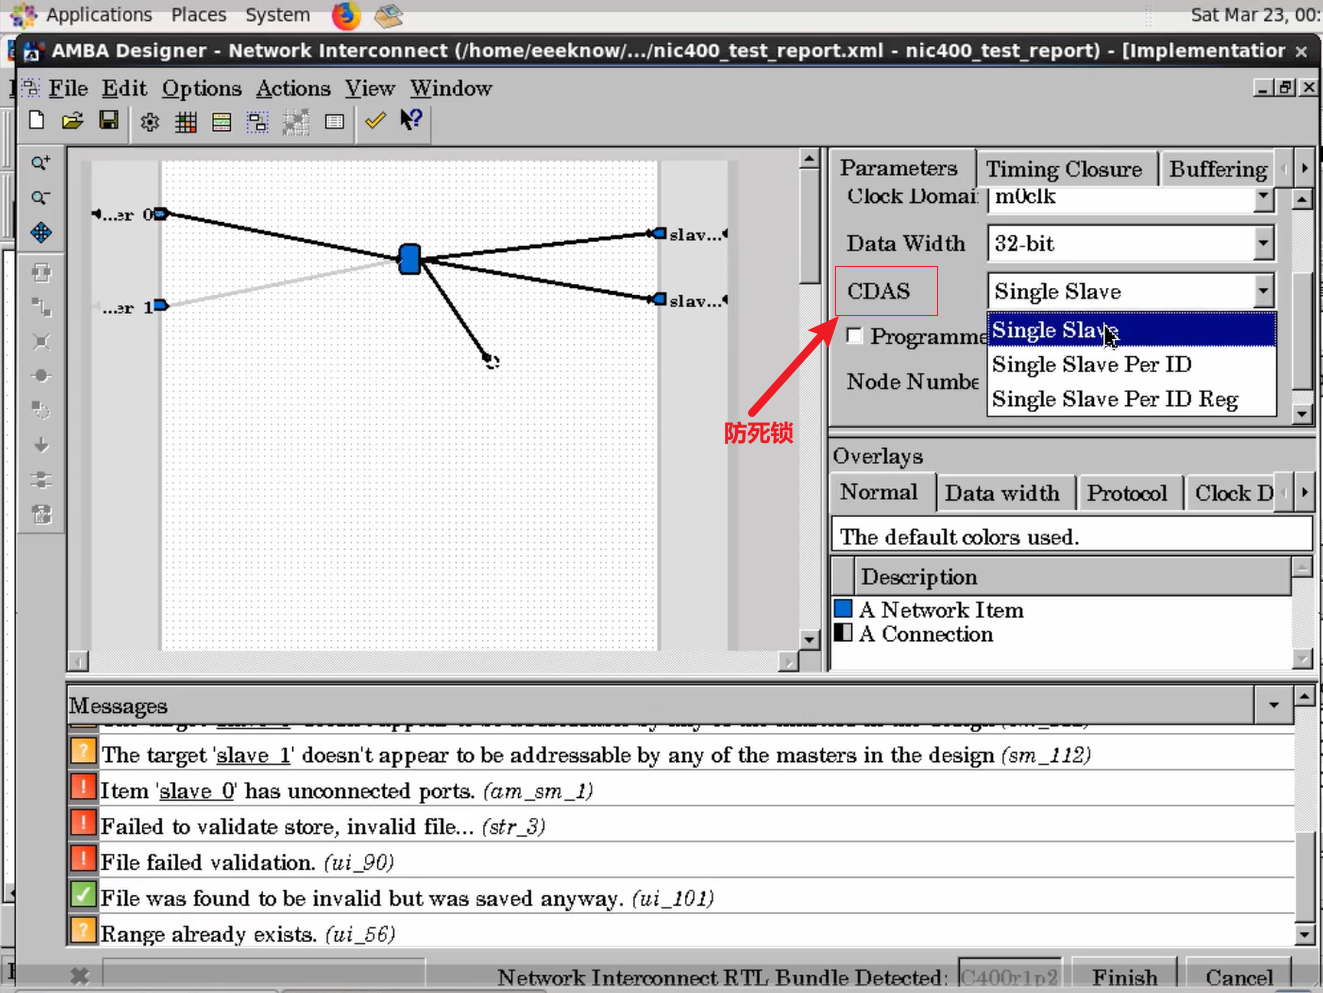The image size is (1323, 993).
Task: Toggle the Programmable checkbox
Action: [854, 335]
